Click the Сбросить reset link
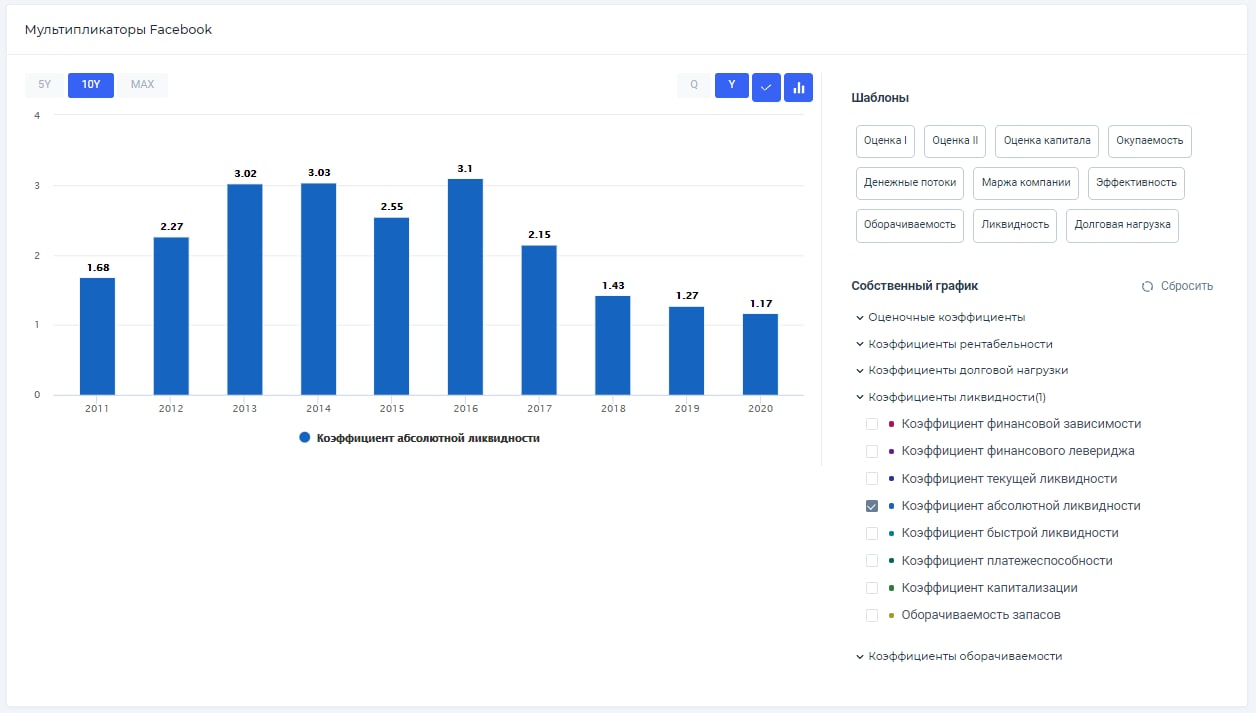 (x=1187, y=286)
